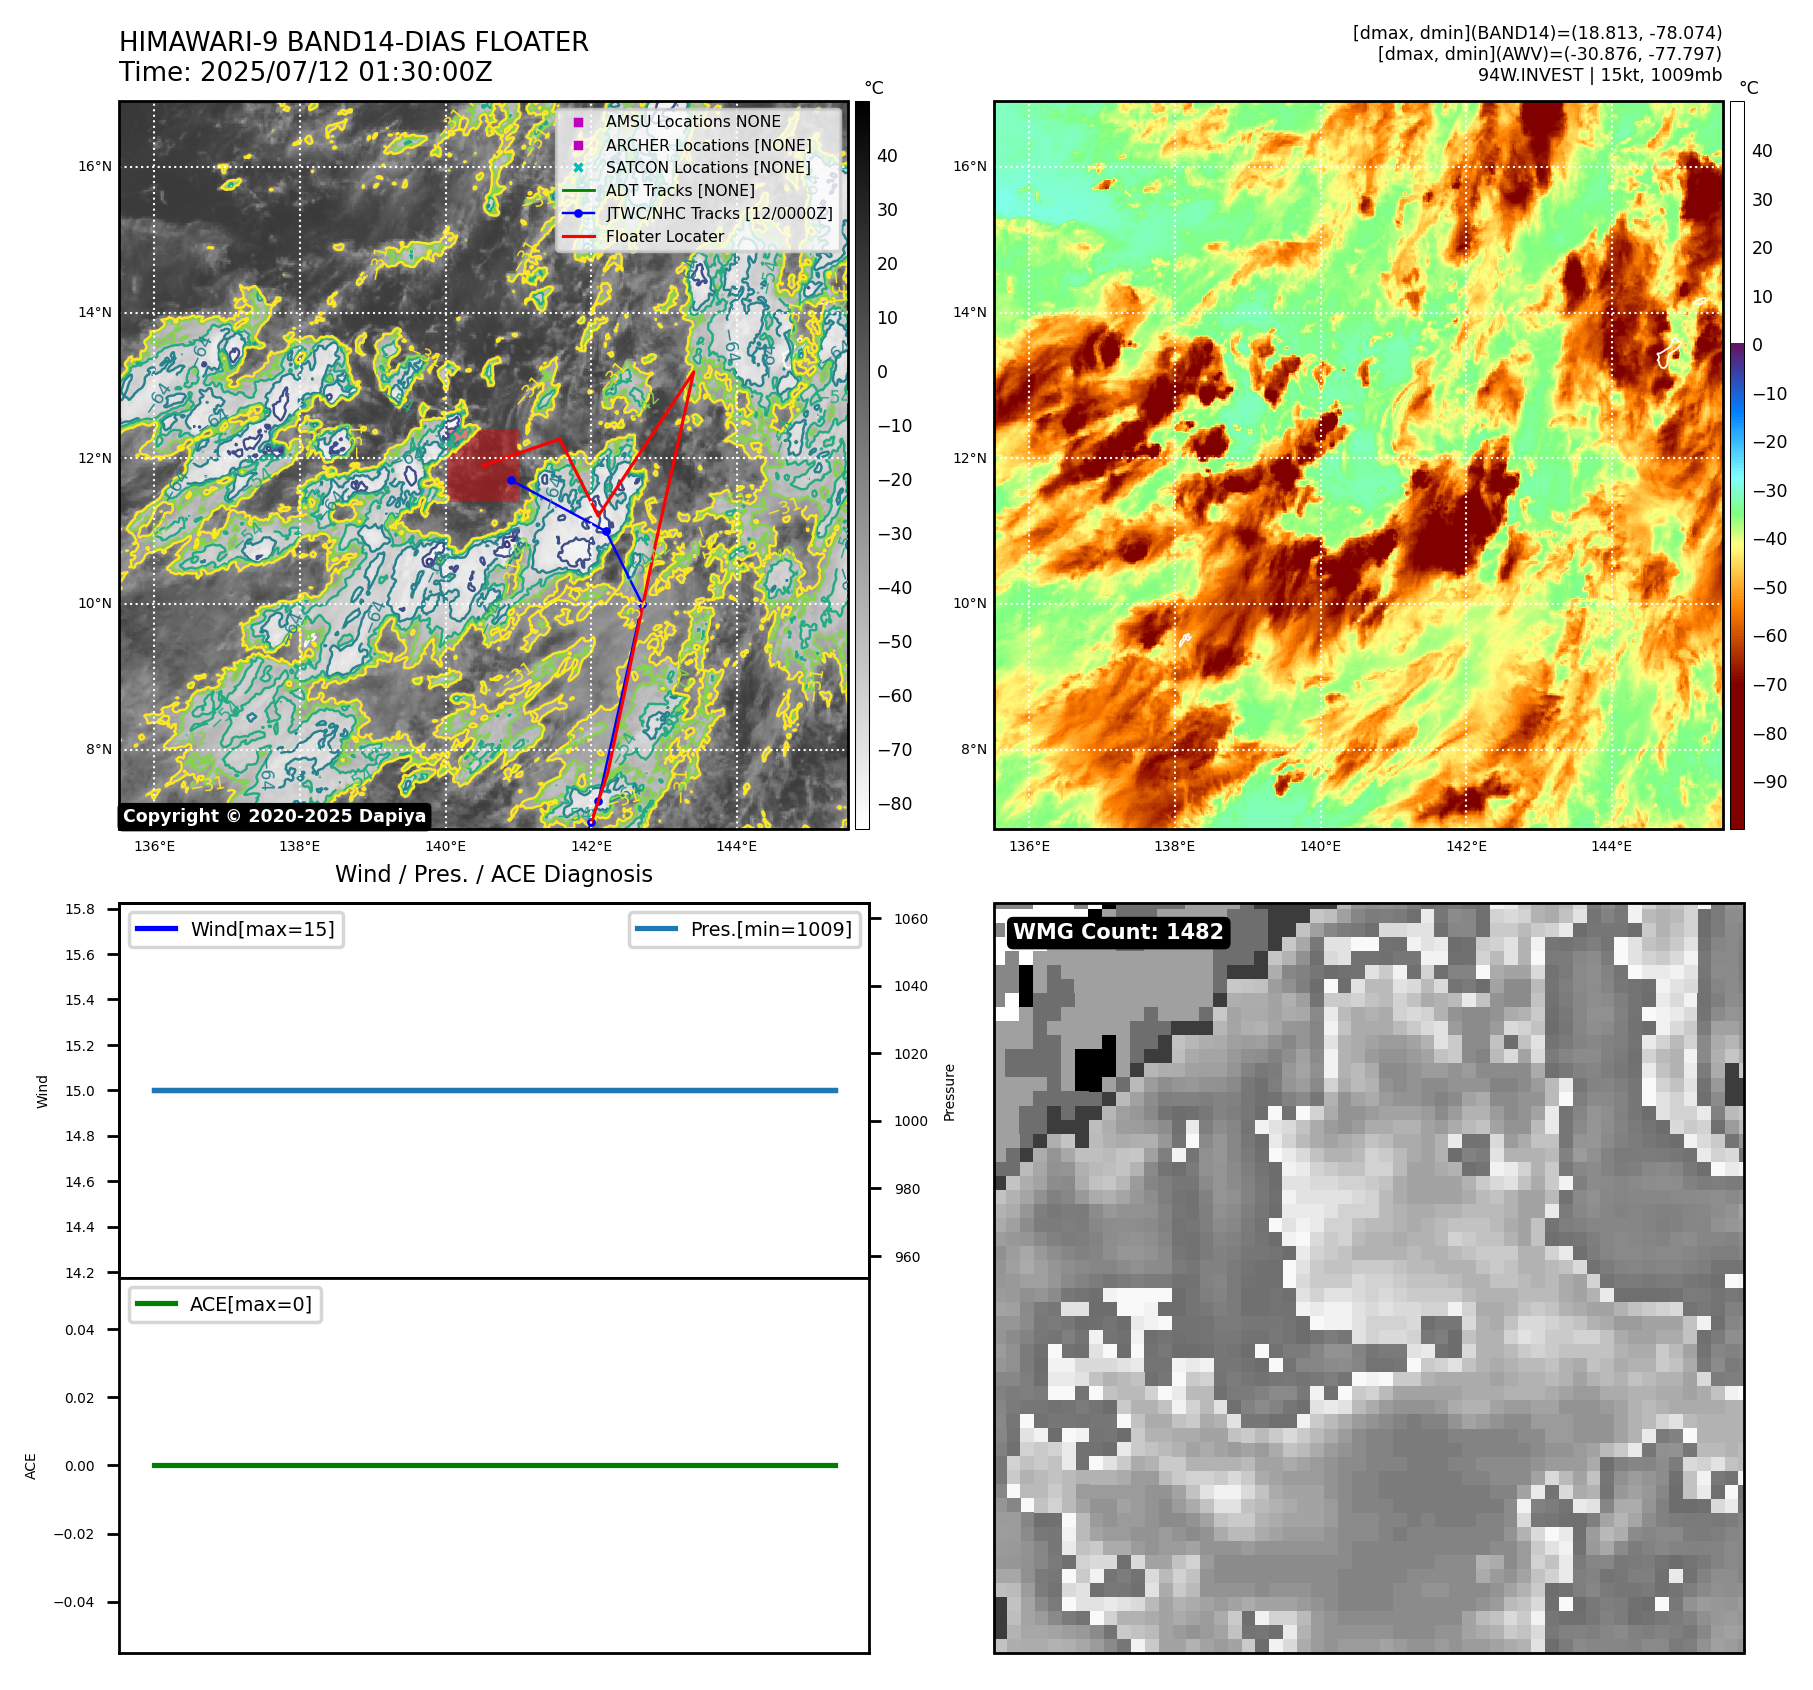The width and height of the screenshot is (1813, 1690).
Task: Click the Pressure y-axis label
Action: pos(950,1092)
